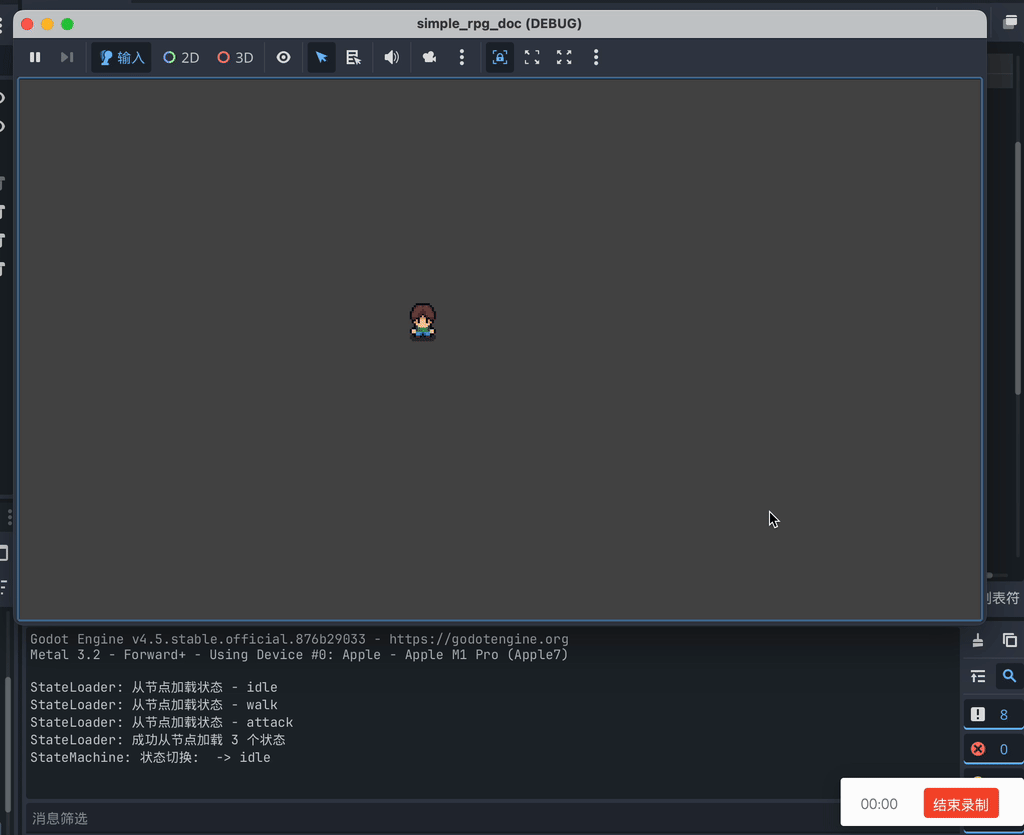
Task: Click the 00:00 recording timer
Action: pyautogui.click(x=878, y=804)
